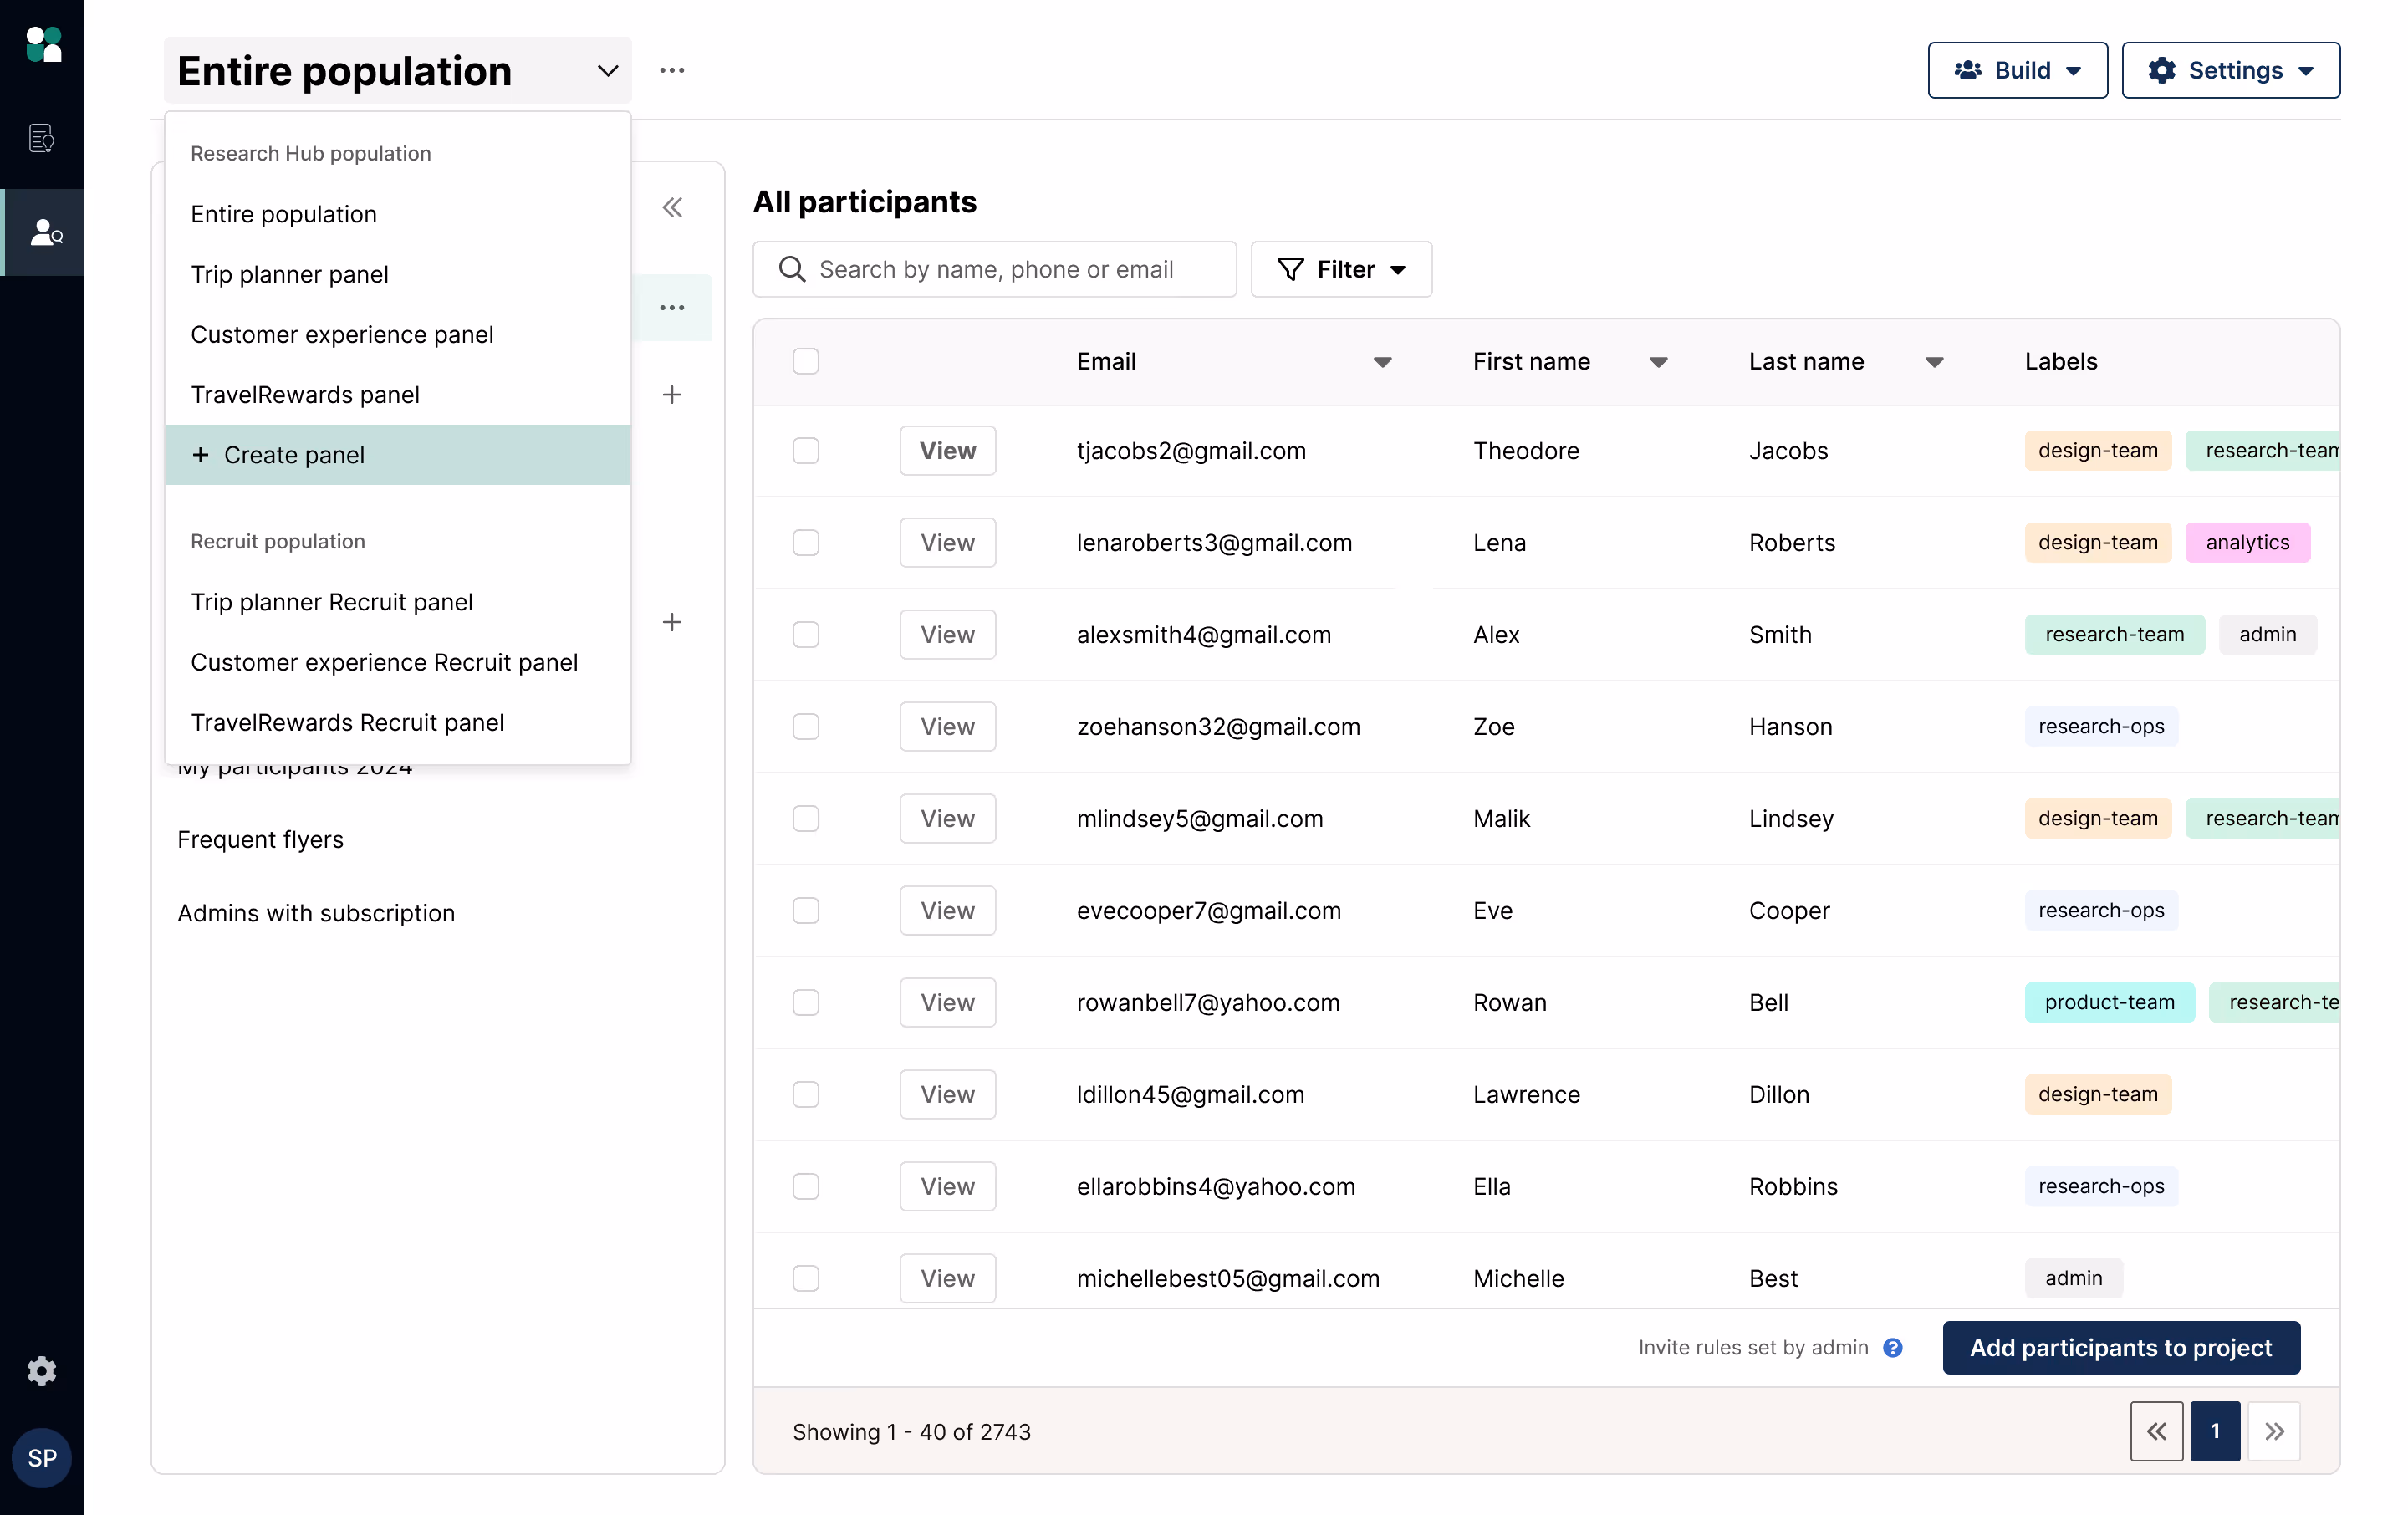Click the SP user avatar
The width and height of the screenshot is (2408, 1515).
click(x=41, y=1457)
